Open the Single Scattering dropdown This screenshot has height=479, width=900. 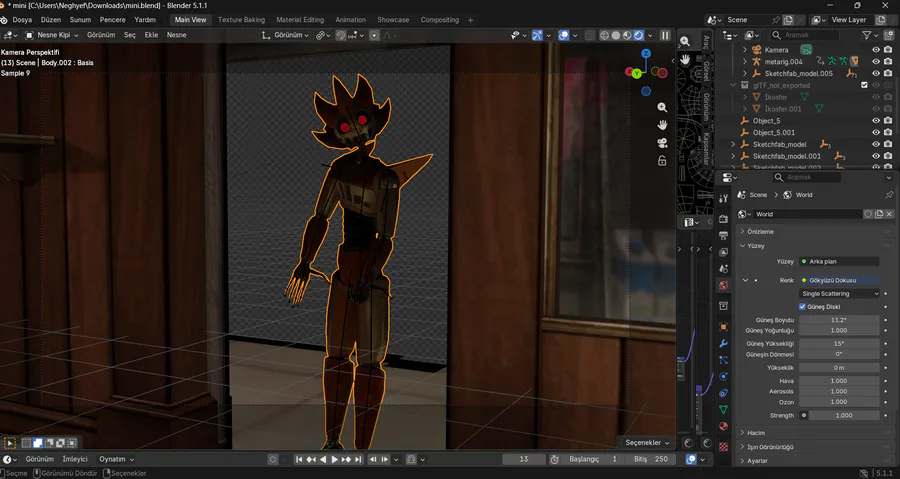[x=839, y=293]
